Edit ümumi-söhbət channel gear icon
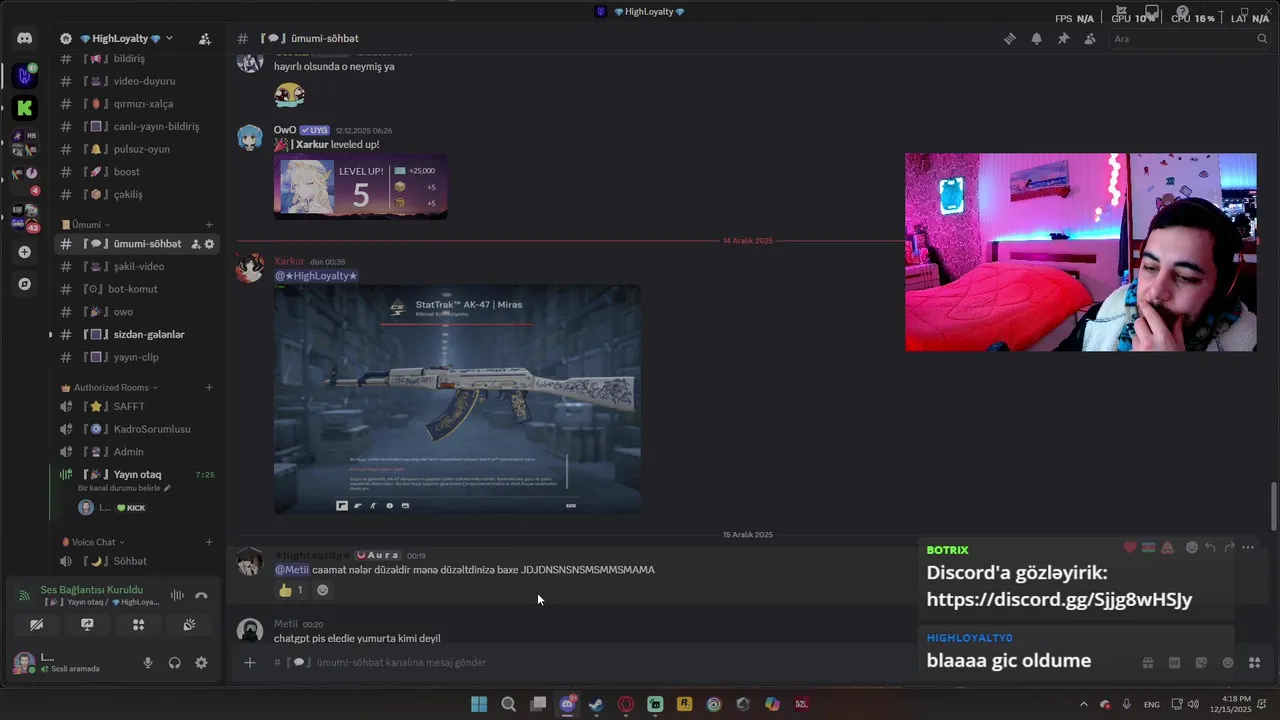This screenshot has height=720, width=1280. coord(210,244)
